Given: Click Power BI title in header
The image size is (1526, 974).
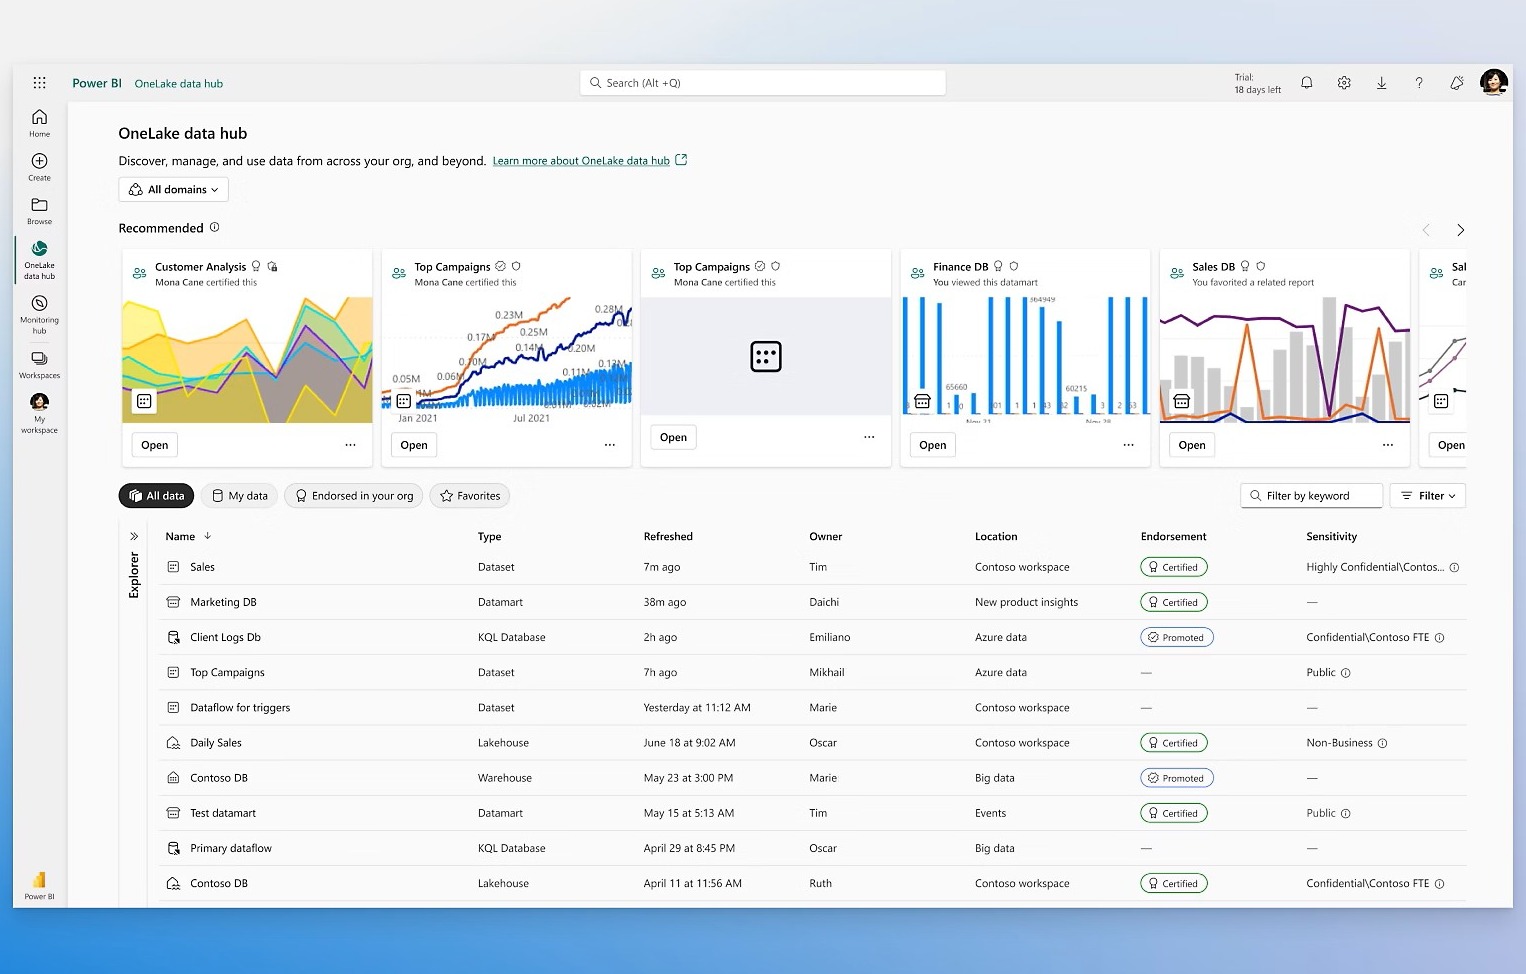Looking at the screenshot, I should (x=97, y=83).
